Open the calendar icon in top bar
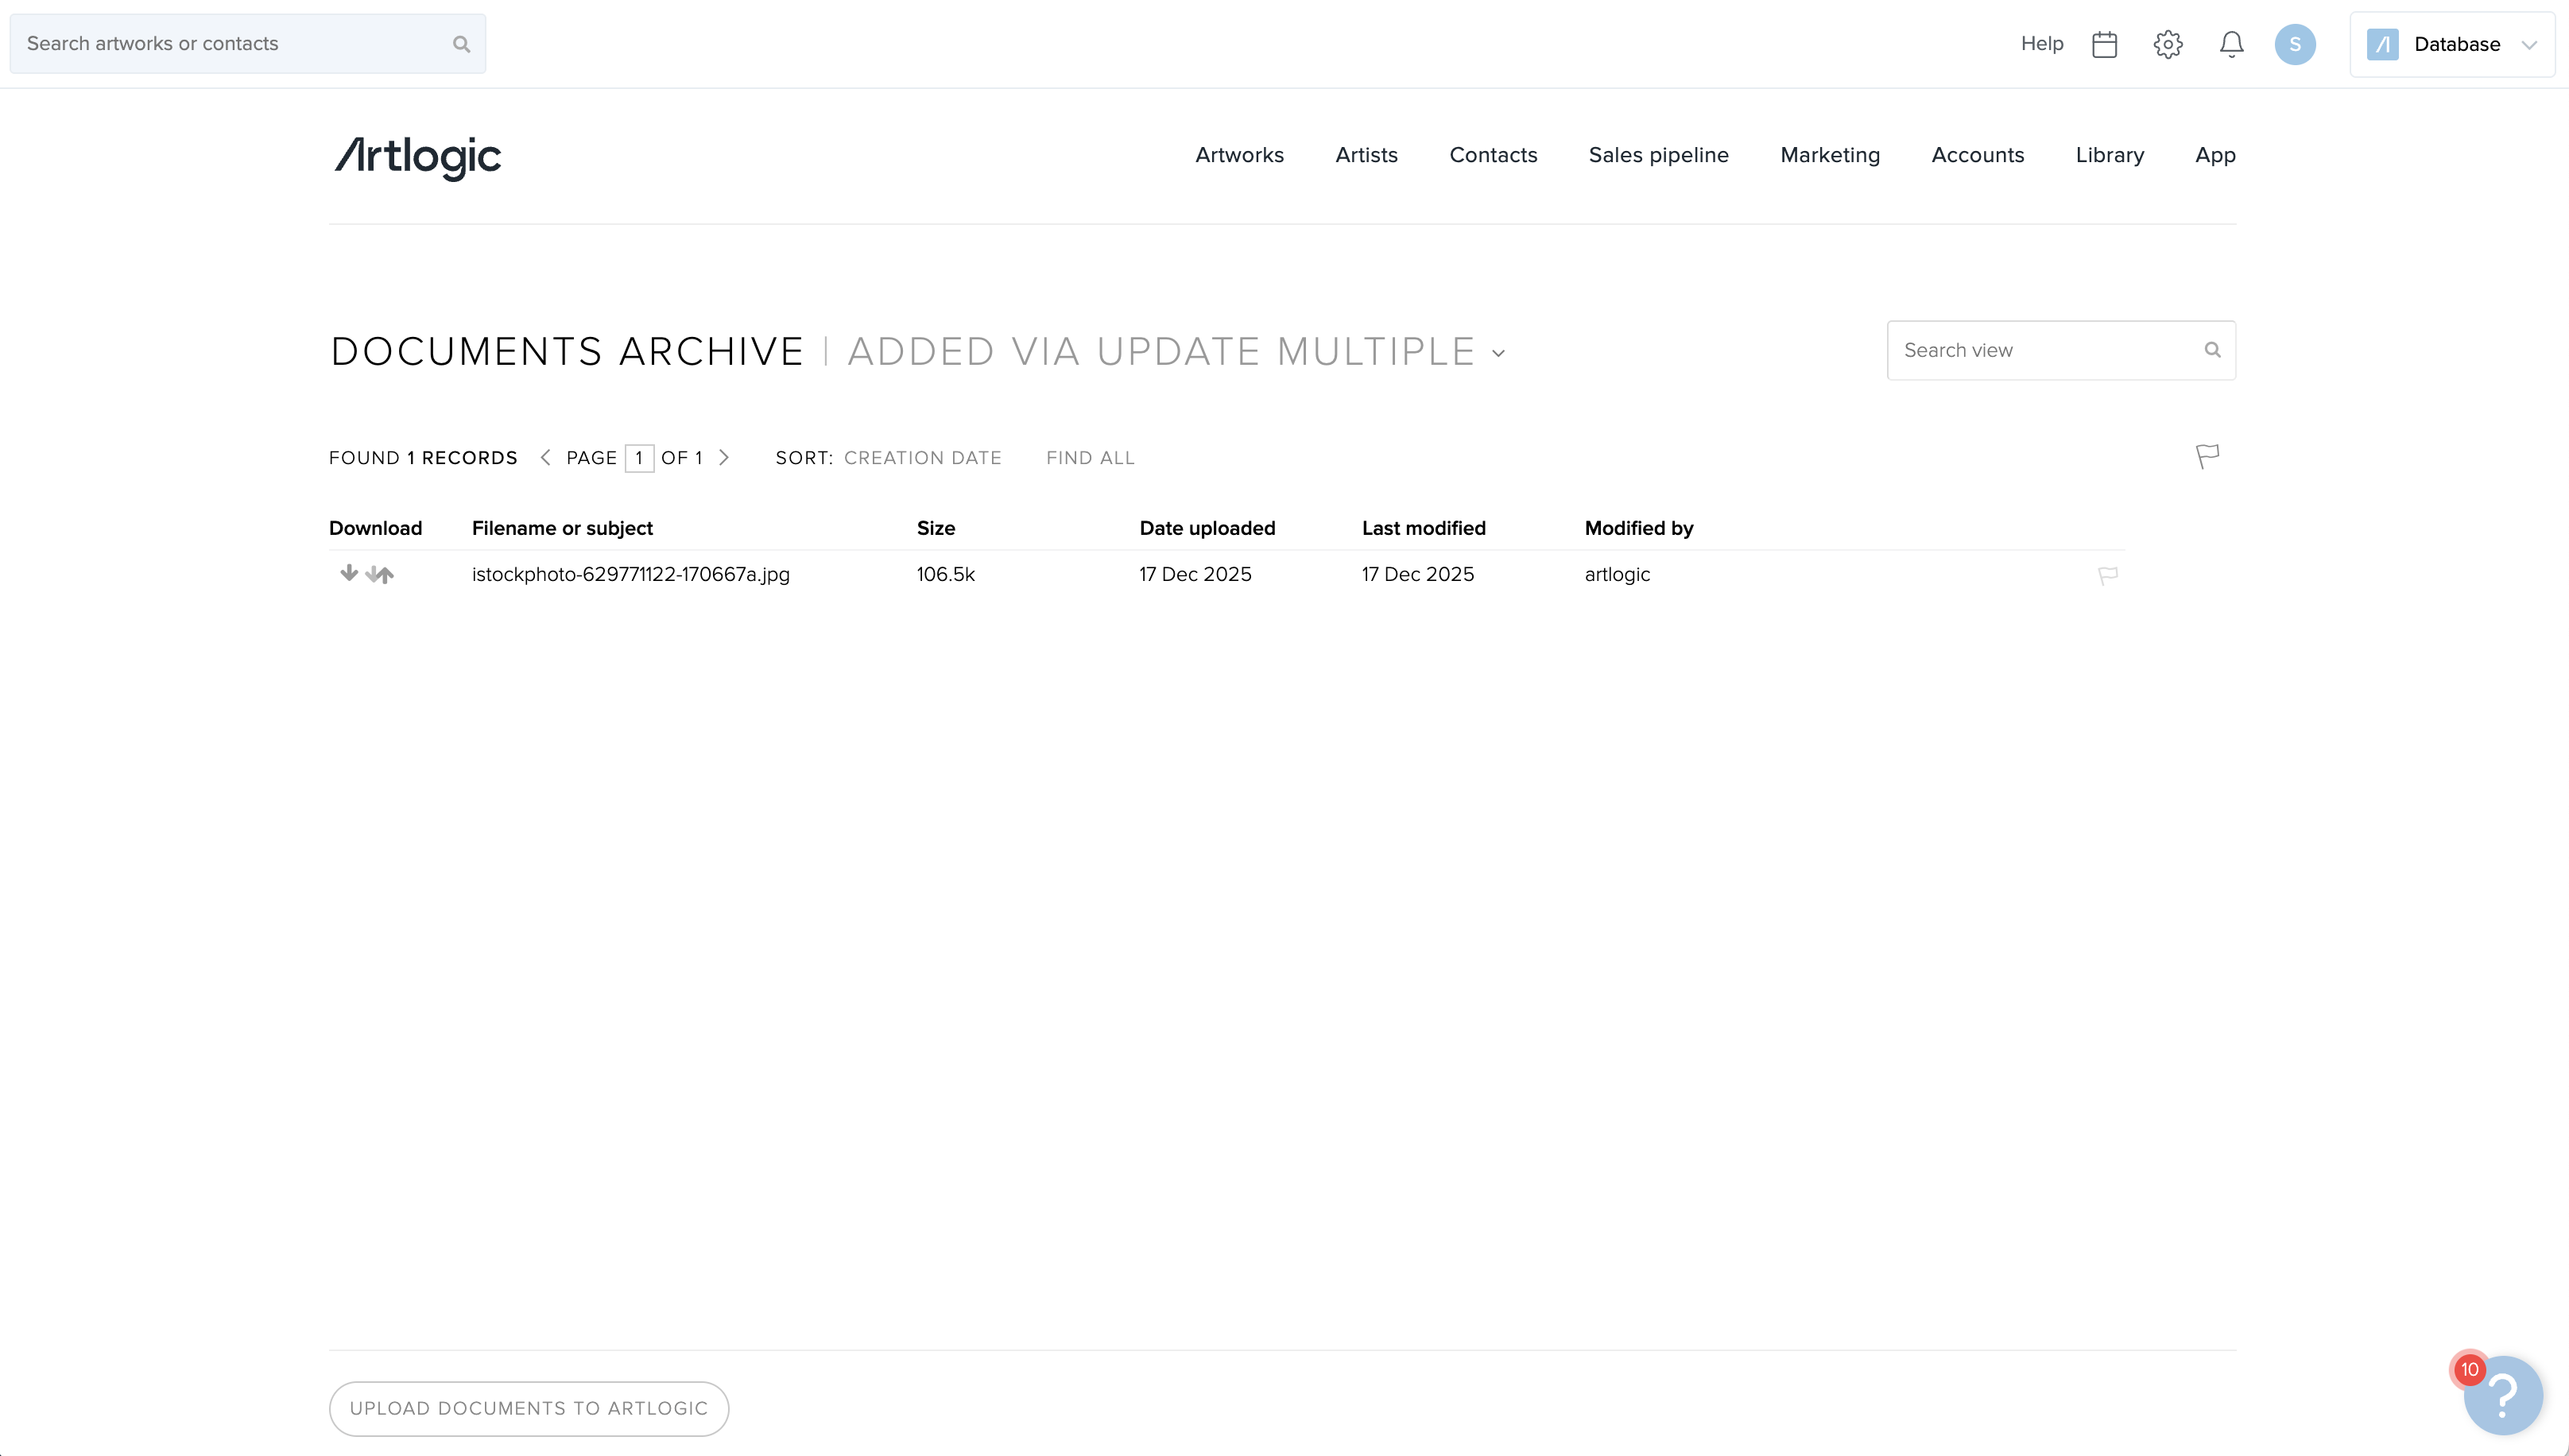This screenshot has height=1456, width=2569. click(x=2104, y=44)
